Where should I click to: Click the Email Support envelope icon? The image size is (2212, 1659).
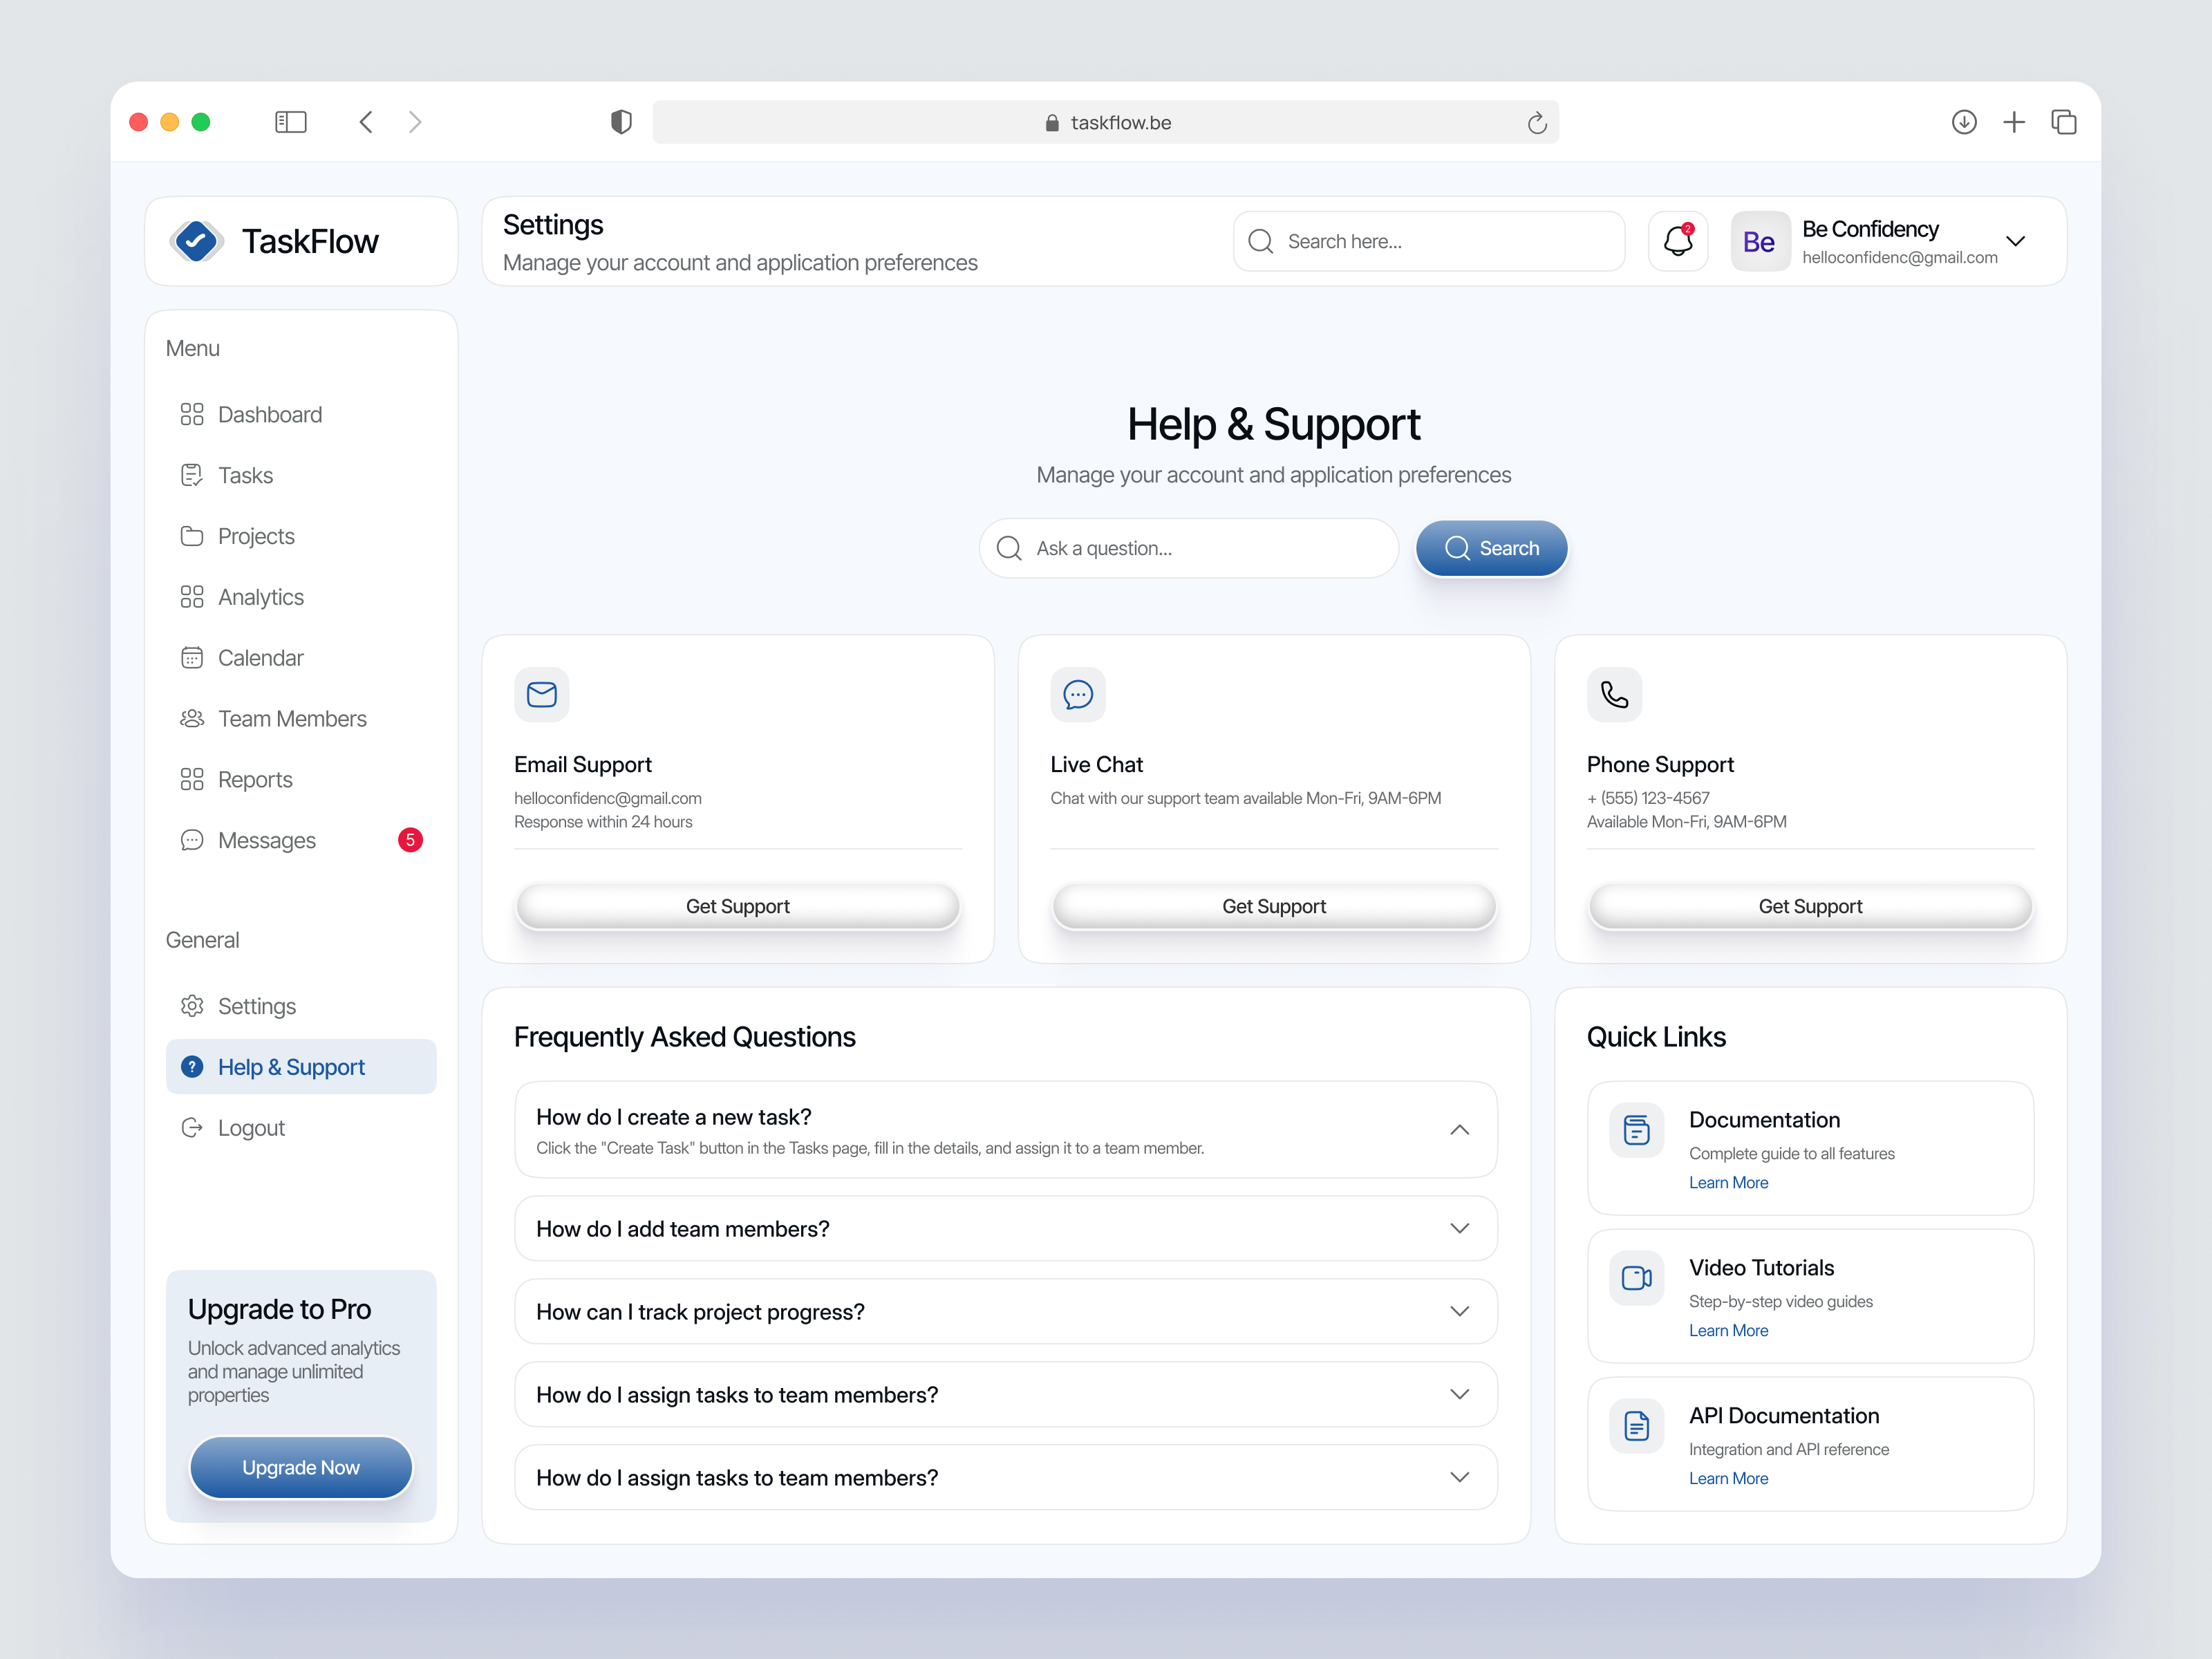coord(541,694)
